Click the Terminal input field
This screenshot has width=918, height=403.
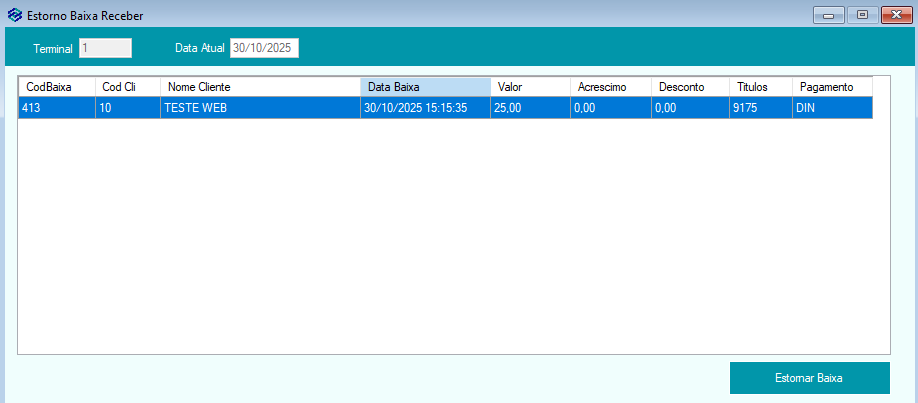(x=105, y=48)
